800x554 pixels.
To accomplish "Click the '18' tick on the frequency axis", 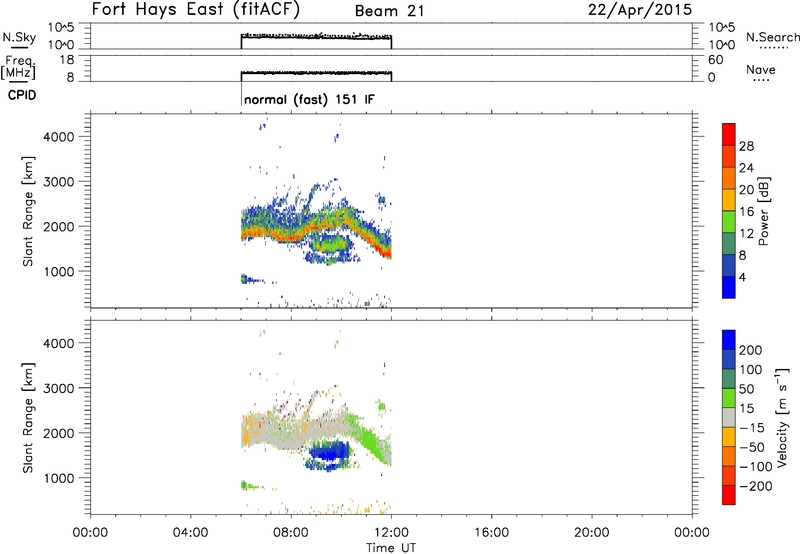I will pos(67,60).
